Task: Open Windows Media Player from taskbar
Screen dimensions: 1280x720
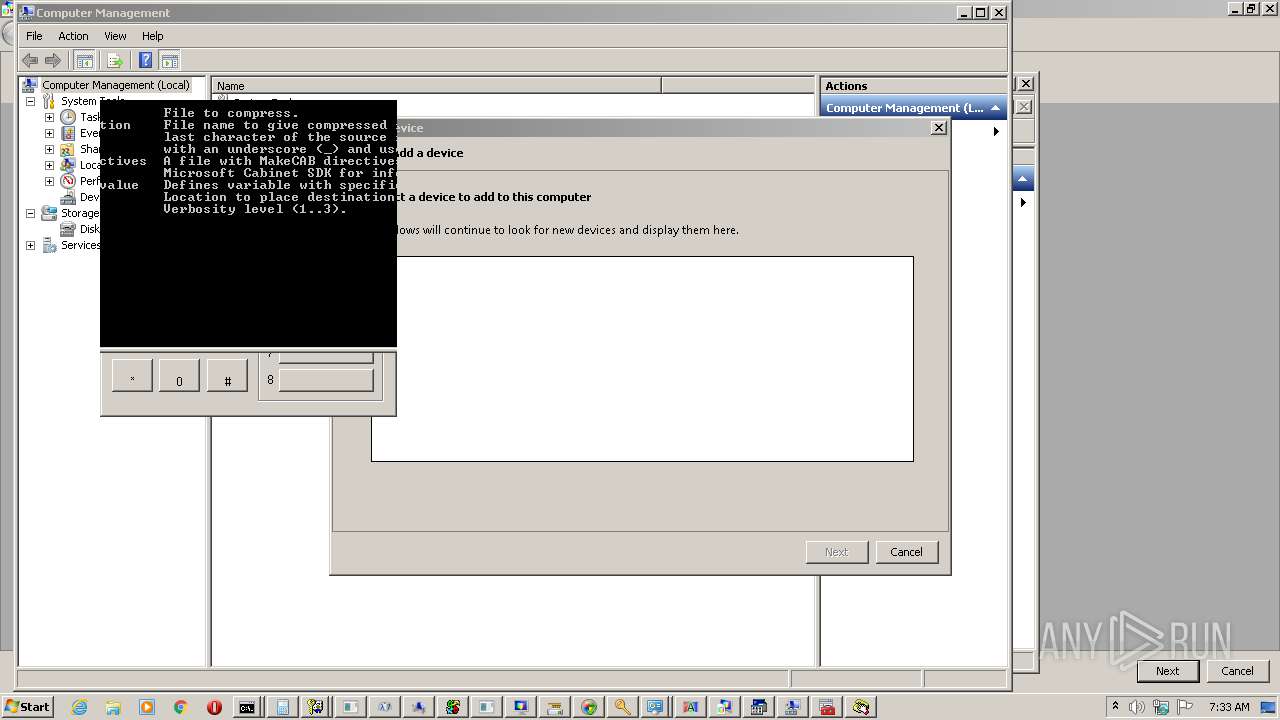Action: [147, 707]
